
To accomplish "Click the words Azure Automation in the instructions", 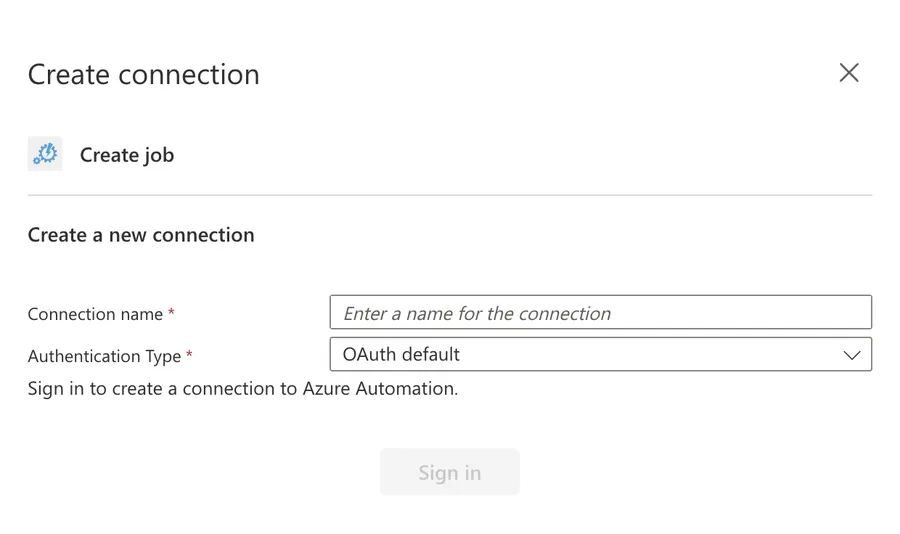I will click(x=378, y=388).
